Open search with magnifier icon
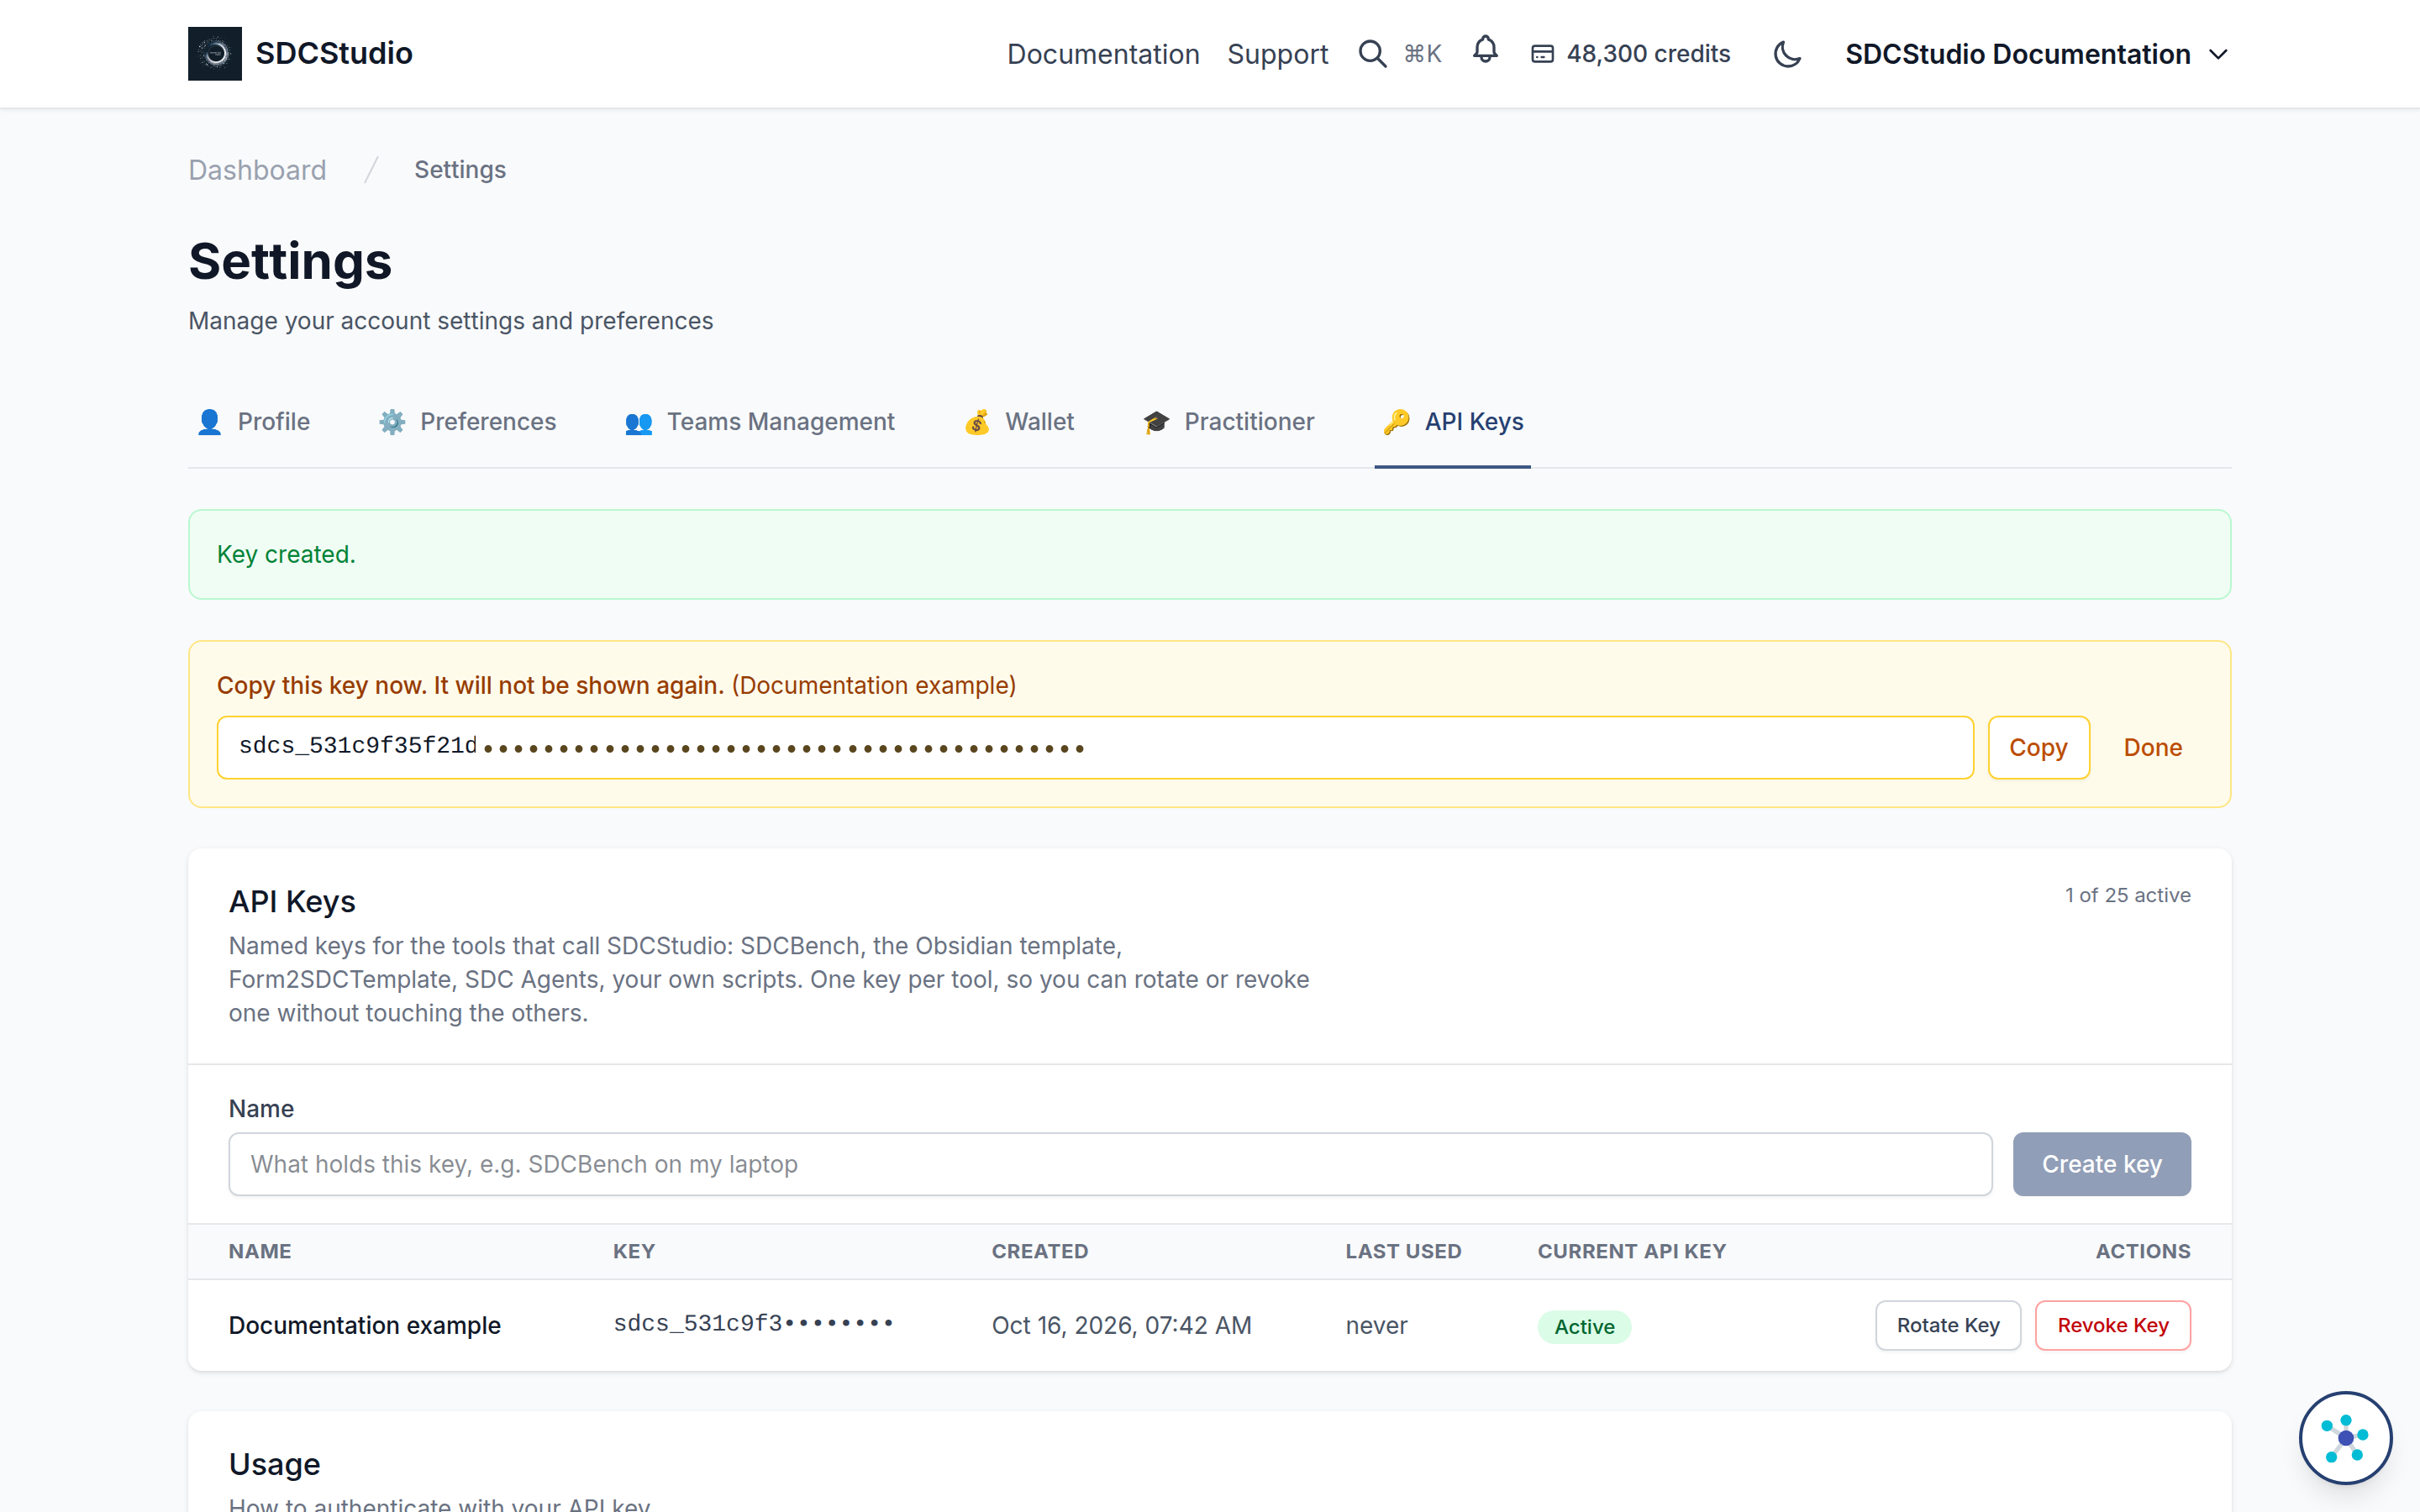This screenshot has width=2420, height=1512. click(x=1372, y=54)
